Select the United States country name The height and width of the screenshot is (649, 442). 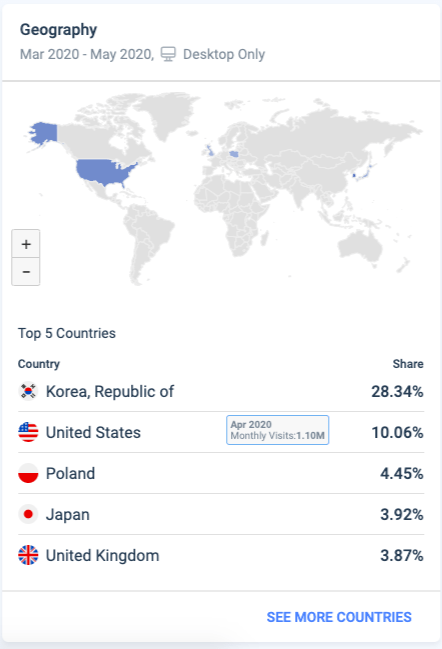pos(93,433)
